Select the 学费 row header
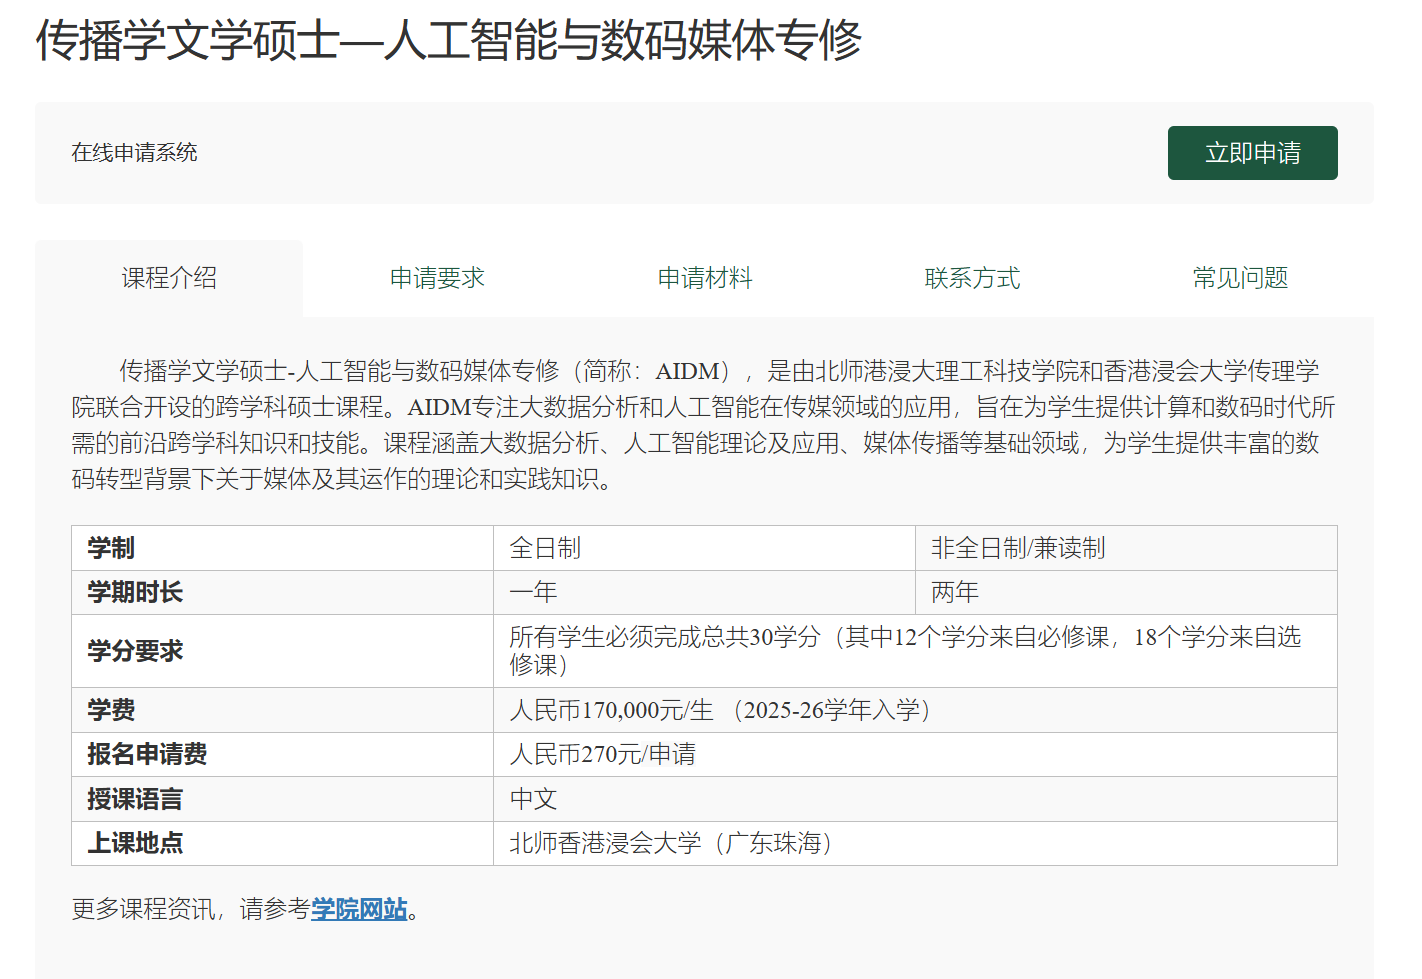This screenshot has width=1422, height=979. pos(282,710)
